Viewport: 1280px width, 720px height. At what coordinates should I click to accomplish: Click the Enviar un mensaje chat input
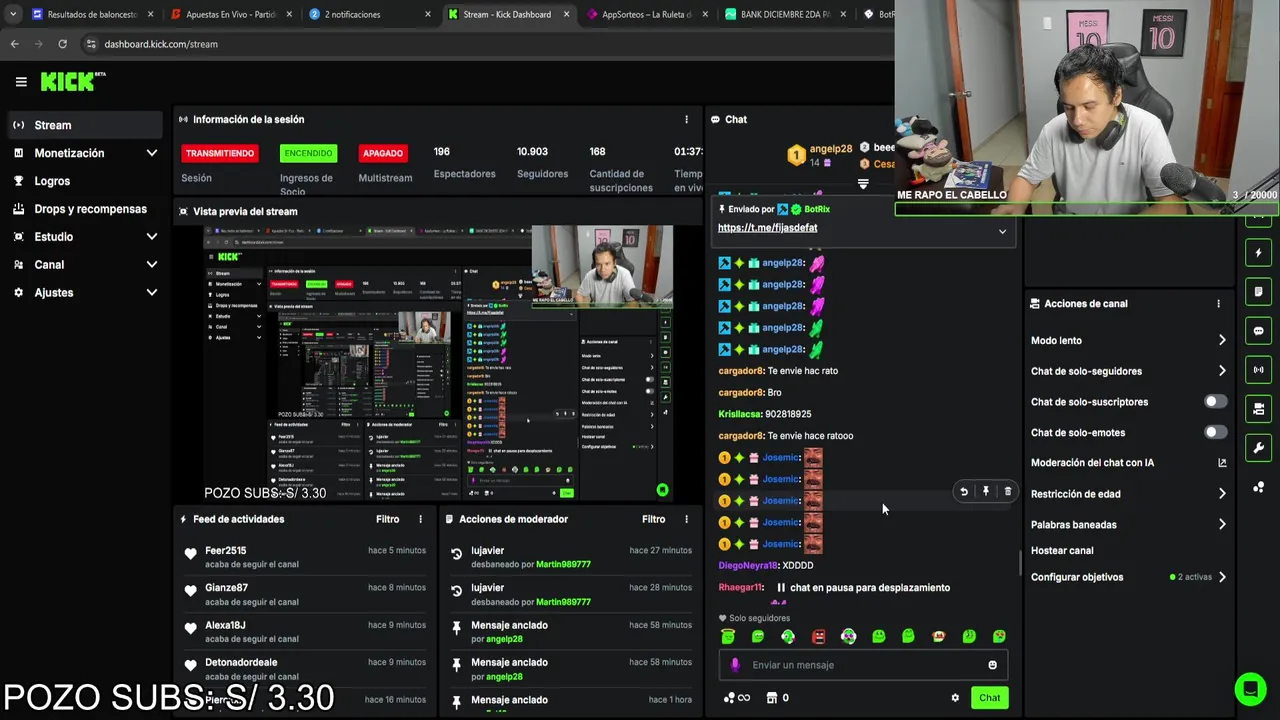click(x=863, y=665)
